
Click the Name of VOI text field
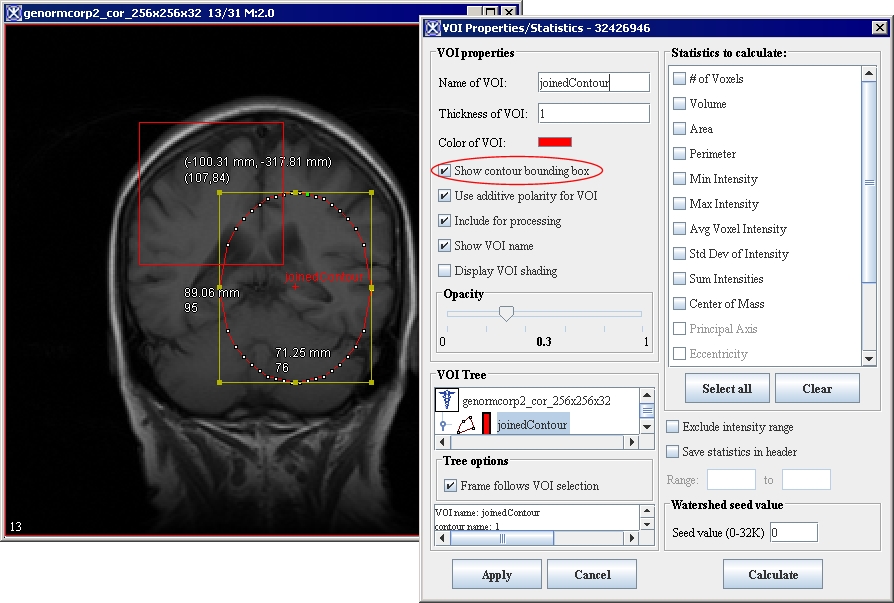pyautogui.click(x=593, y=83)
